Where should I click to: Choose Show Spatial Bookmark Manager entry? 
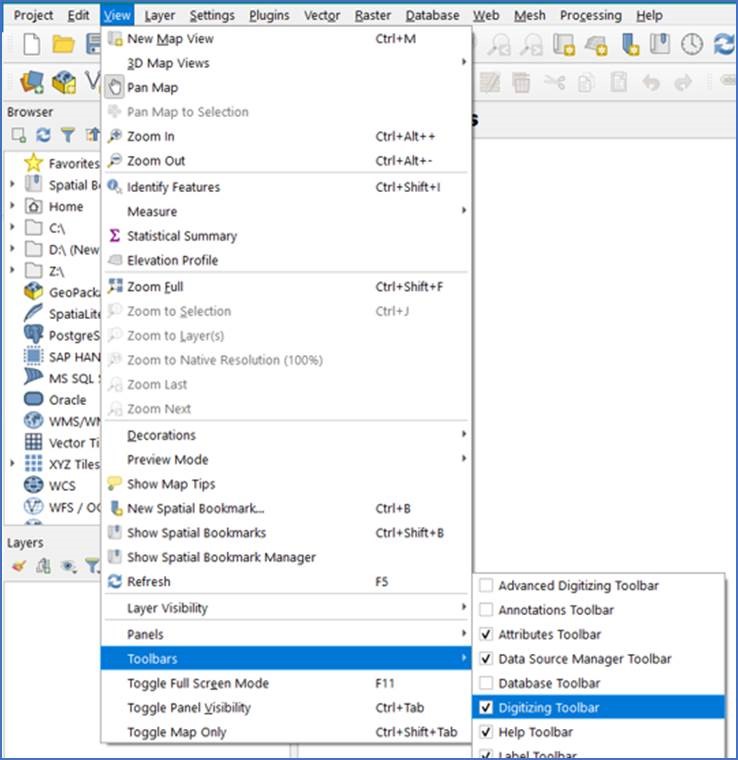pos(286,557)
